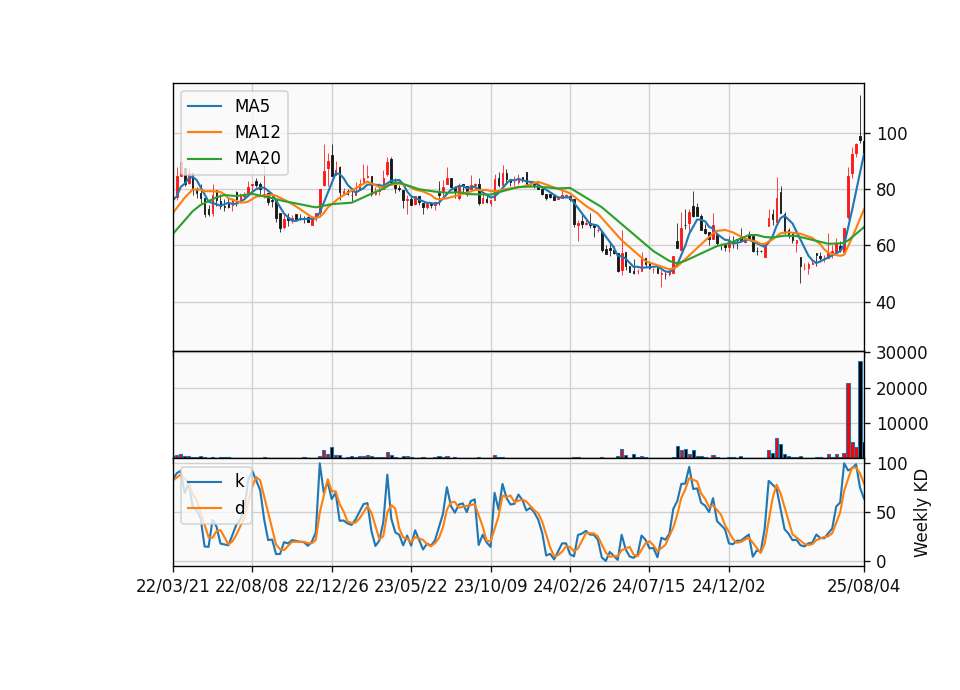This screenshot has width=960, height=690.
Task: Click the MA20 legend label
Action: pos(257,158)
